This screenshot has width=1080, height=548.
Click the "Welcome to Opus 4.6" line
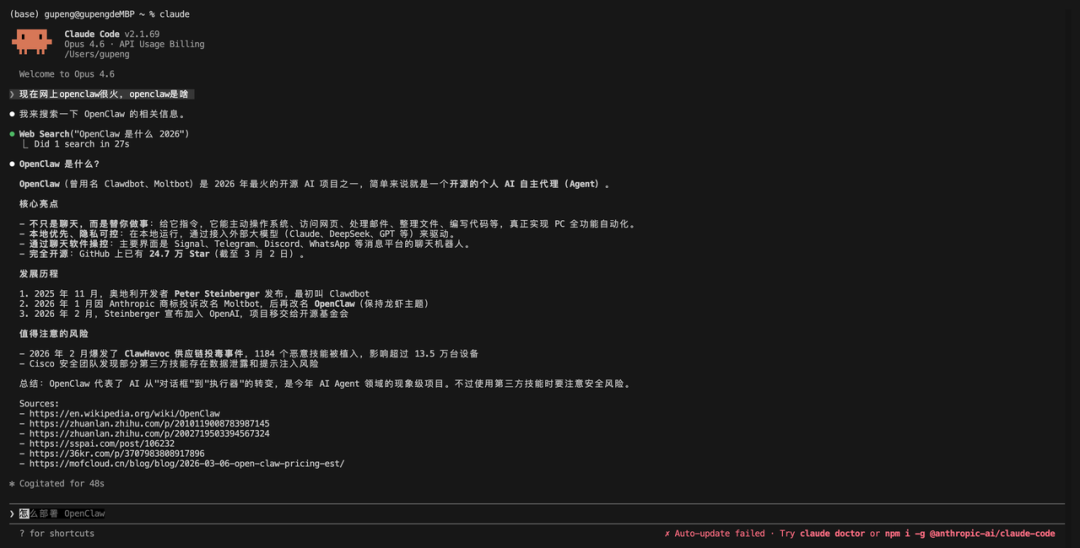[x=67, y=74]
